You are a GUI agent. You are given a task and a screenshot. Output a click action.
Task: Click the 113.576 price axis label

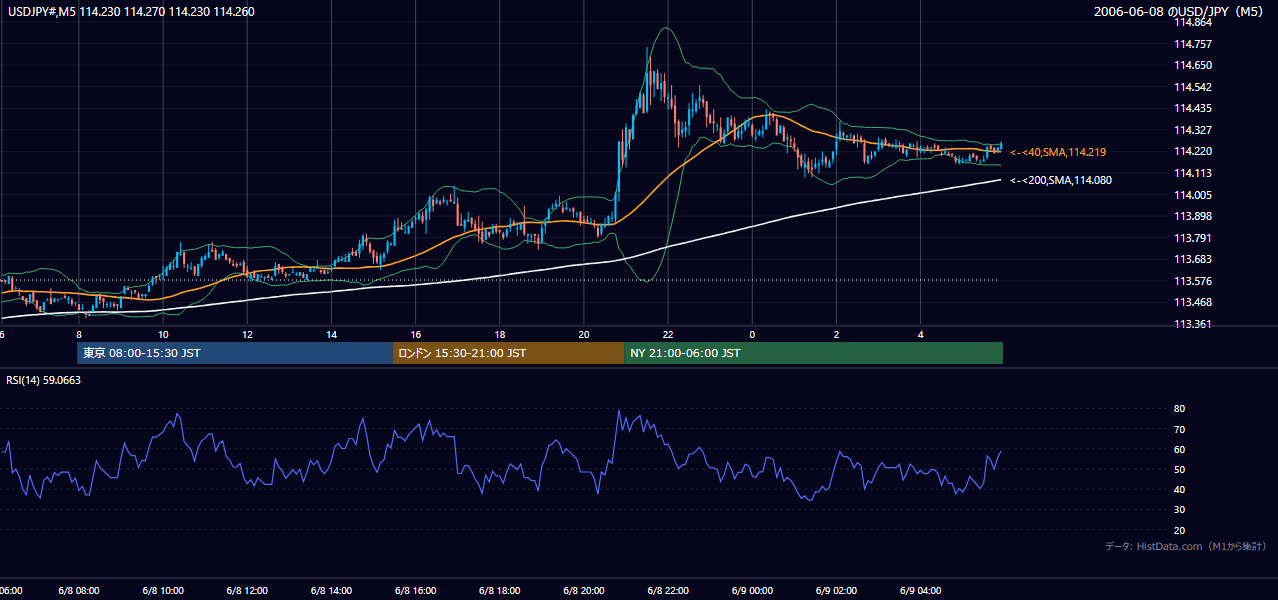click(x=1193, y=281)
